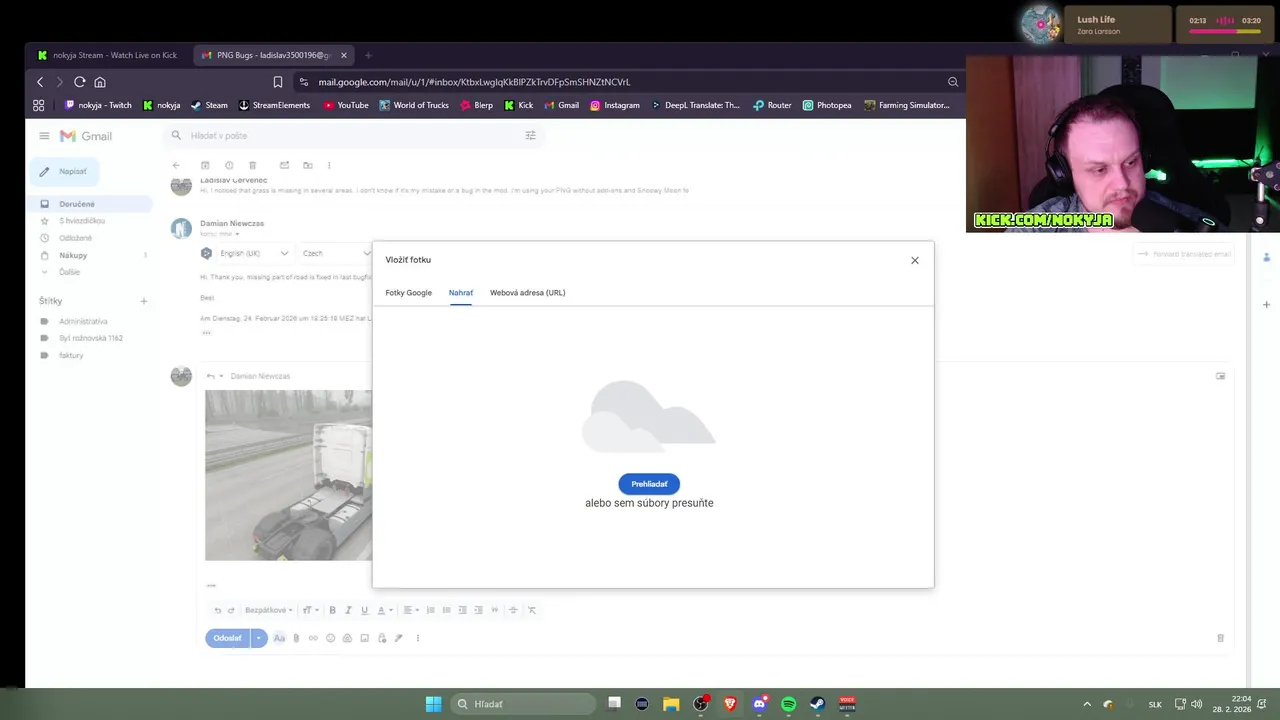Click the undo icon in formatting bar
The height and width of the screenshot is (720, 1280).
pos(217,610)
